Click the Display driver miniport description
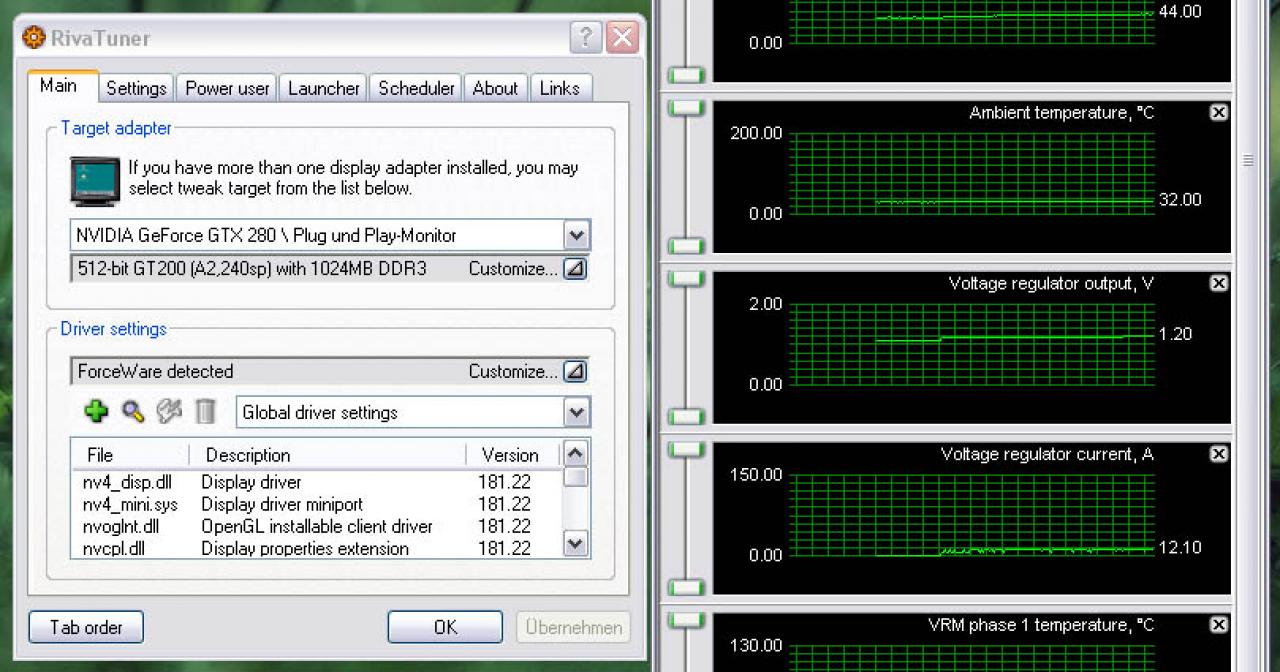Image resolution: width=1280 pixels, height=672 pixels. (x=282, y=504)
